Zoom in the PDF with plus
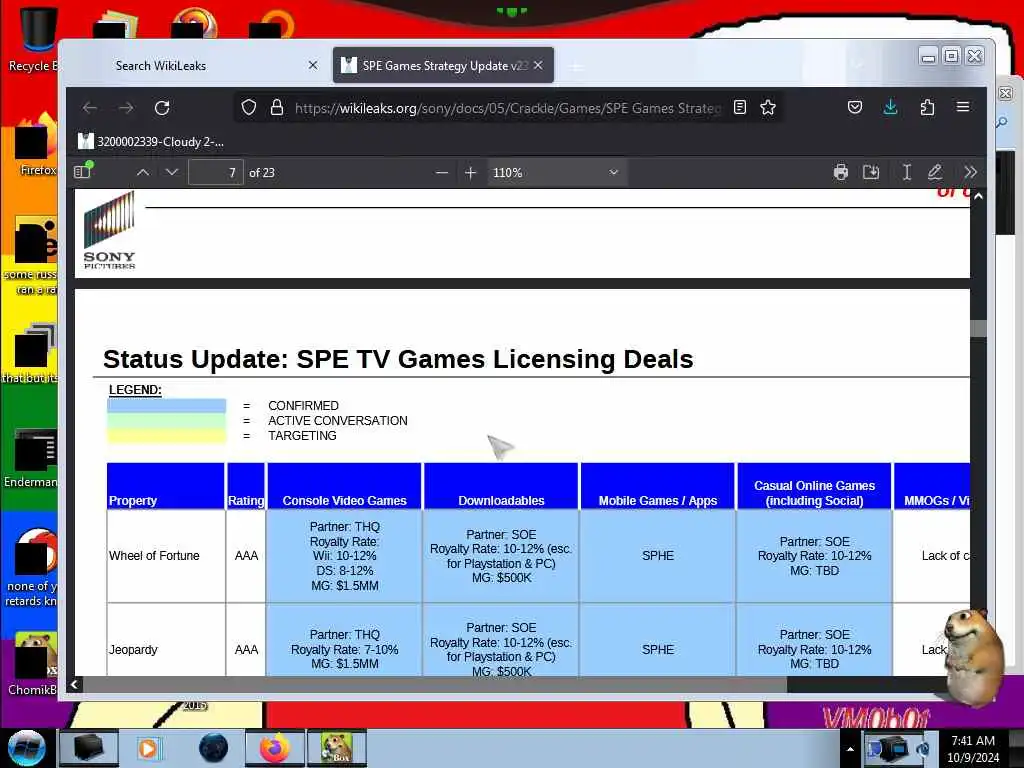 click(x=470, y=172)
